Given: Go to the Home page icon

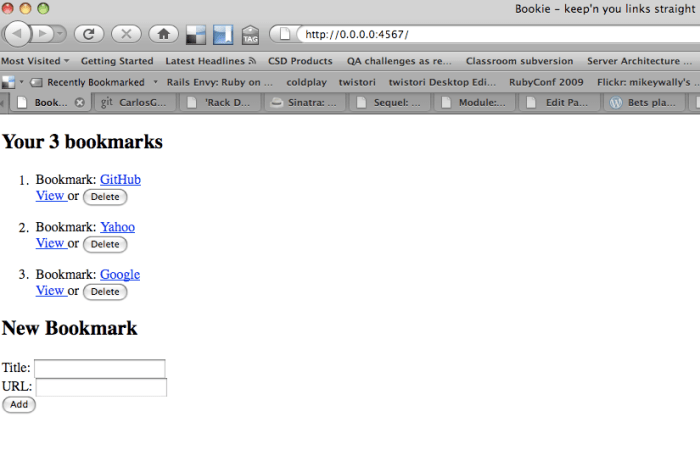Looking at the screenshot, I should tap(163, 34).
